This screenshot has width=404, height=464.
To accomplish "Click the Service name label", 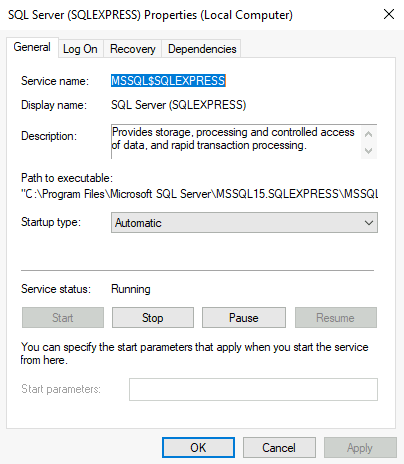I will pos(55,81).
